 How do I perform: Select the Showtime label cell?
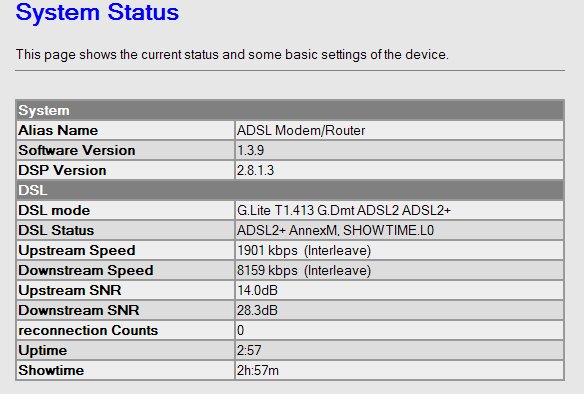pos(126,371)
